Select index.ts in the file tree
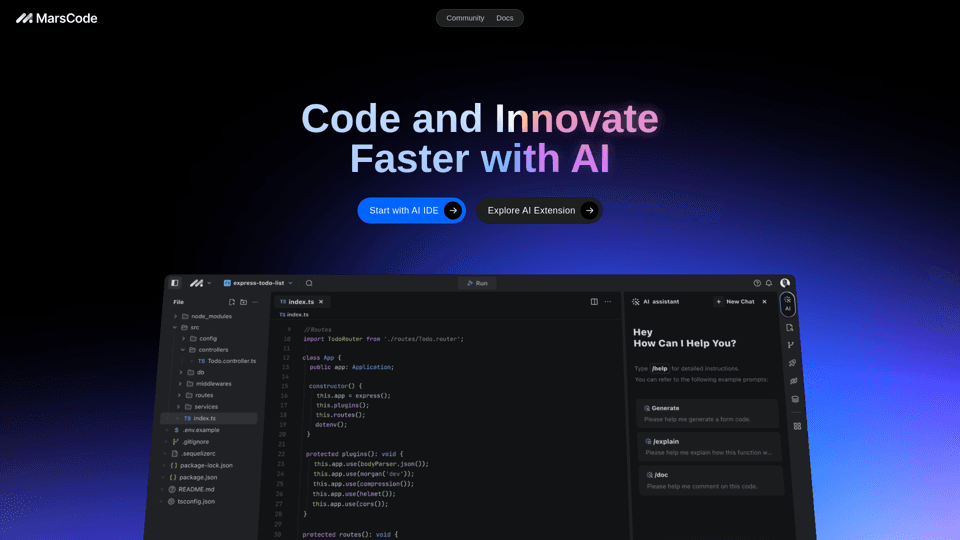 (208, 418)
